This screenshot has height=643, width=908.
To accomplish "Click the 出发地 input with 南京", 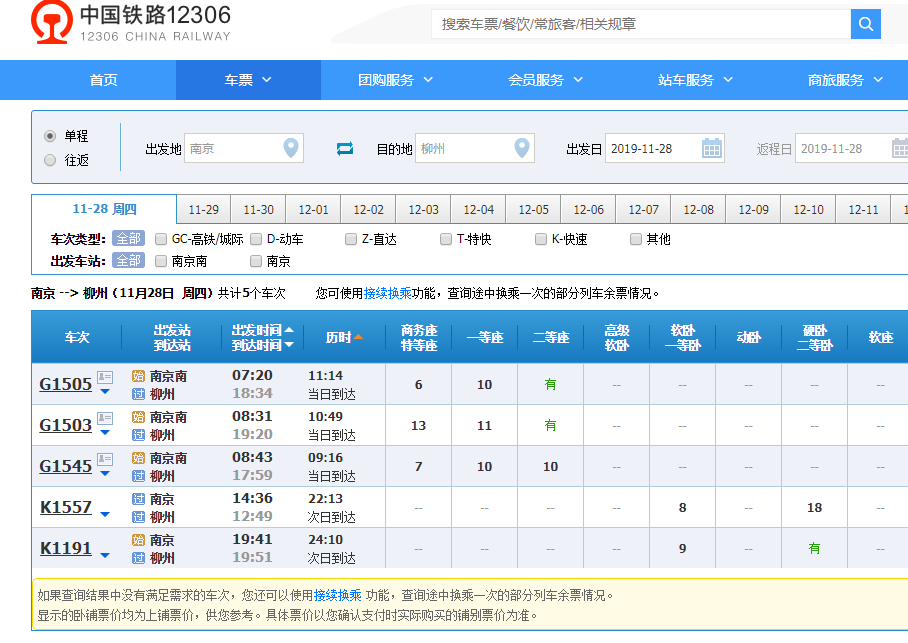I will [244, 148].
